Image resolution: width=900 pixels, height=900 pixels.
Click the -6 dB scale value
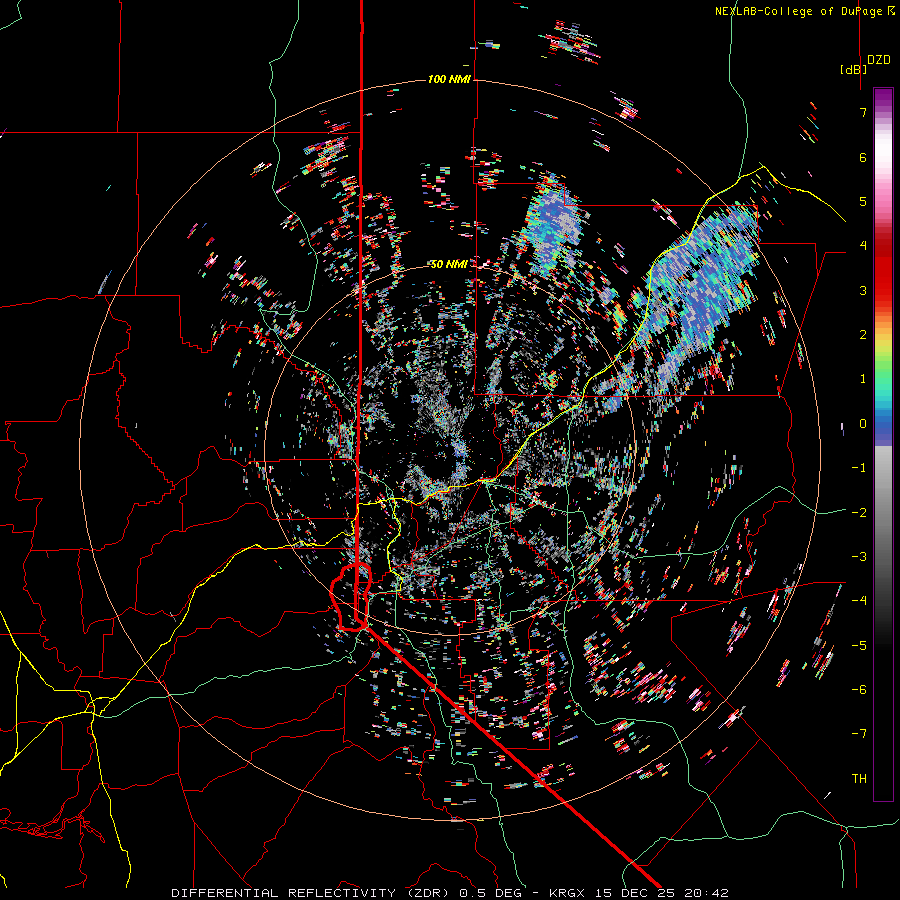point(859,689)
